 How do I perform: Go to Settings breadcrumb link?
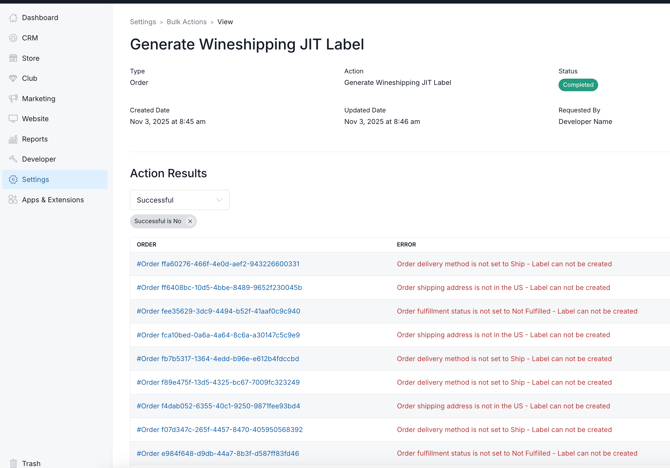point(143,22)
